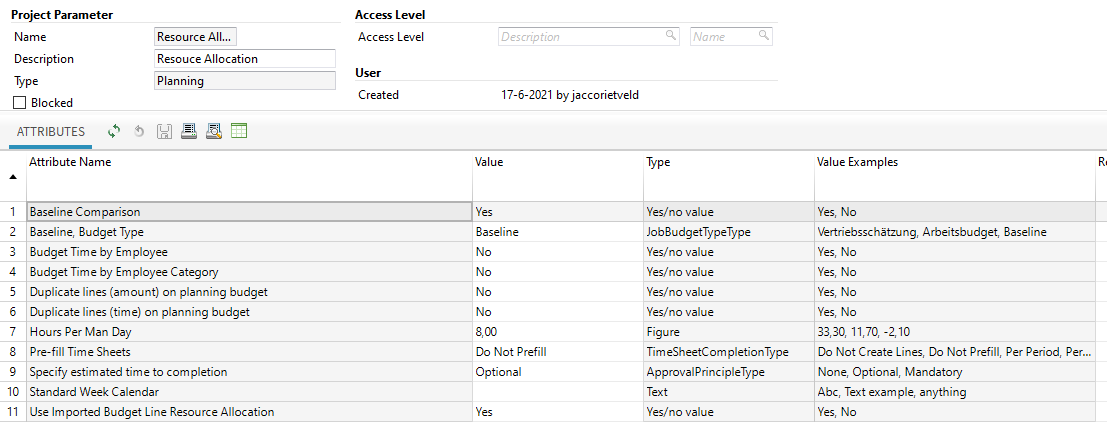This screenshot has height=436, width=1107.
Task: Click magnifier icon in Access Level Description field
Action: (x=671, y=36)
